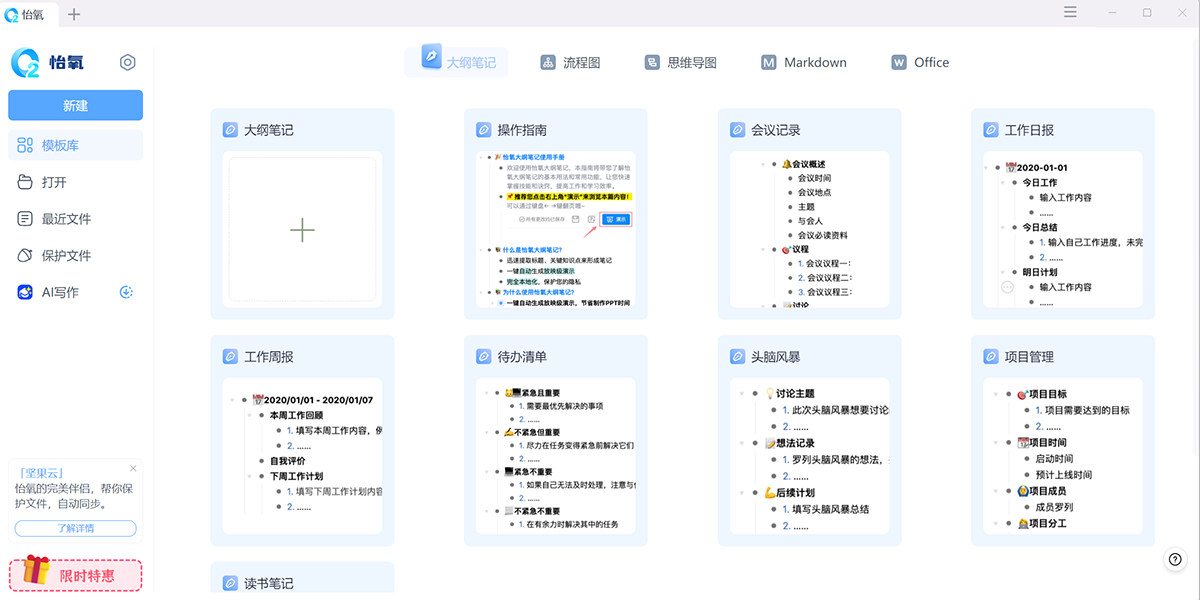
Task: Click the 保护文件 shield icon
Action: coord(26,255)
